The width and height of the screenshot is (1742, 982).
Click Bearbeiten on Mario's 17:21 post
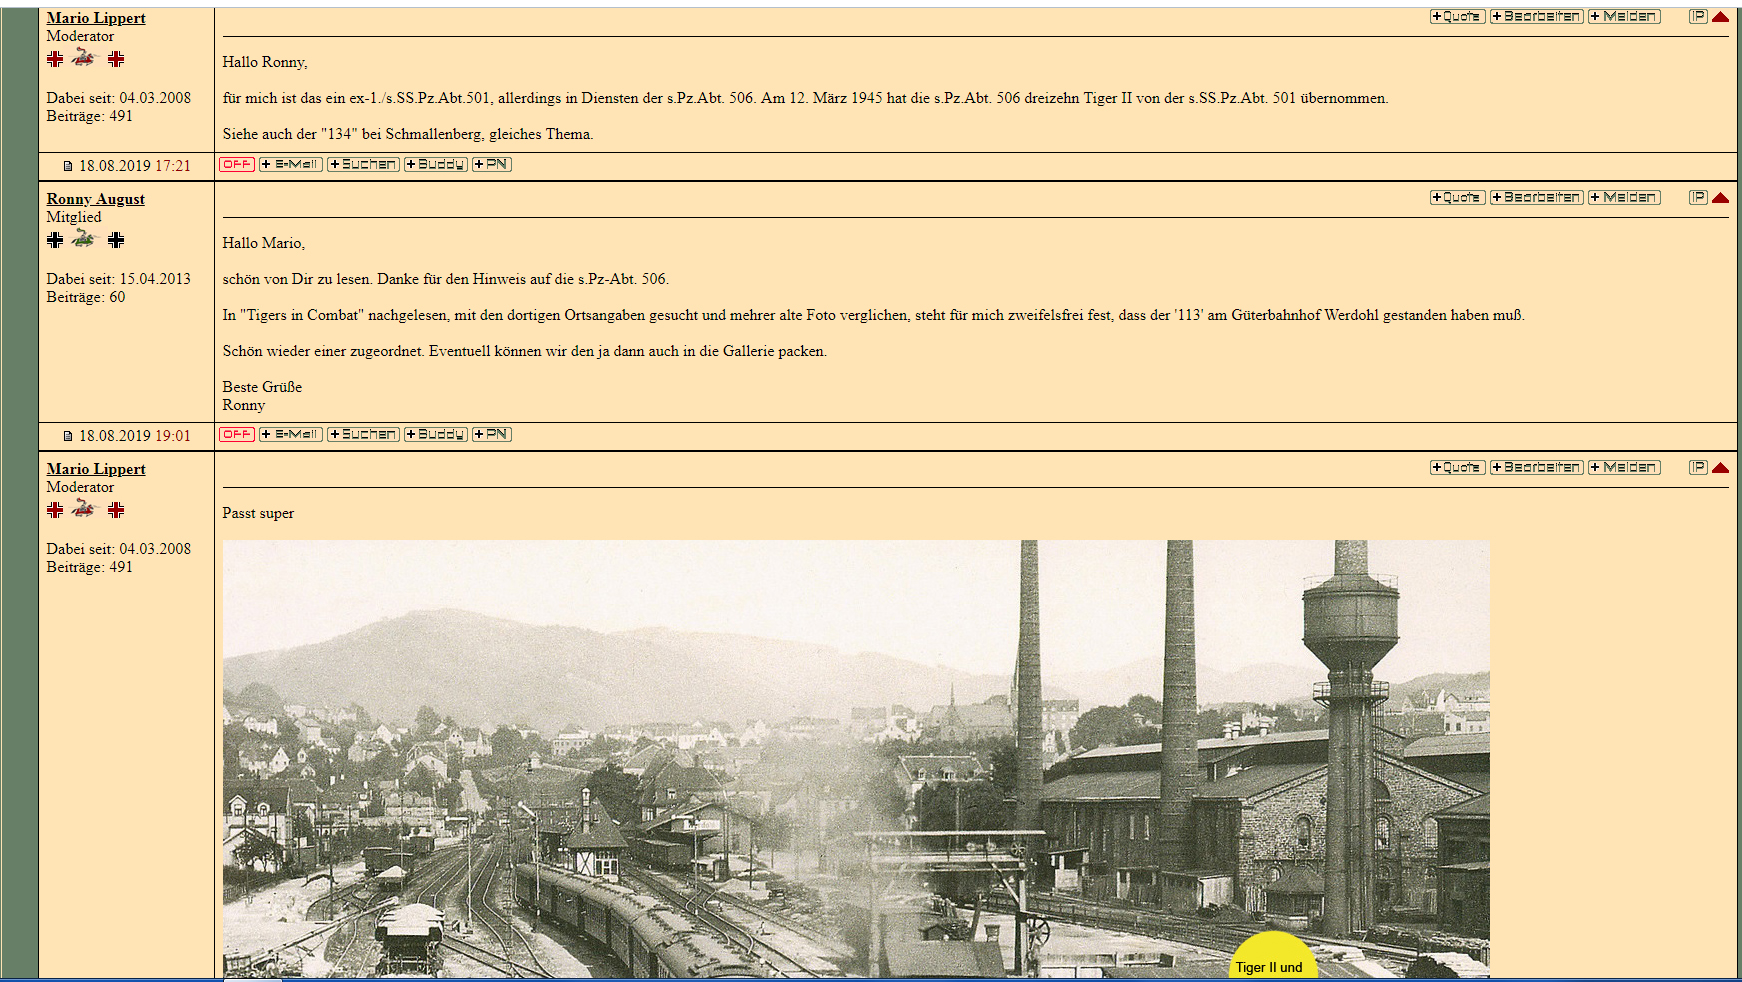click(1536, 17)
